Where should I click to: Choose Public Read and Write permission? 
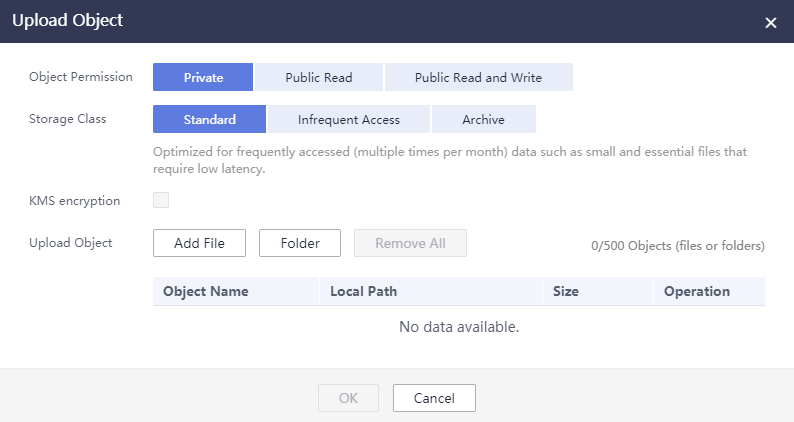[479, 77]
